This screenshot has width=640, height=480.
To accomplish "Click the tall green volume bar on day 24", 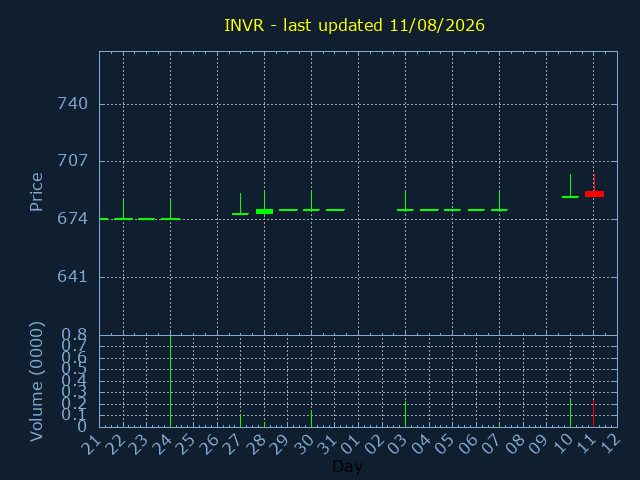I will click(171, 381).
